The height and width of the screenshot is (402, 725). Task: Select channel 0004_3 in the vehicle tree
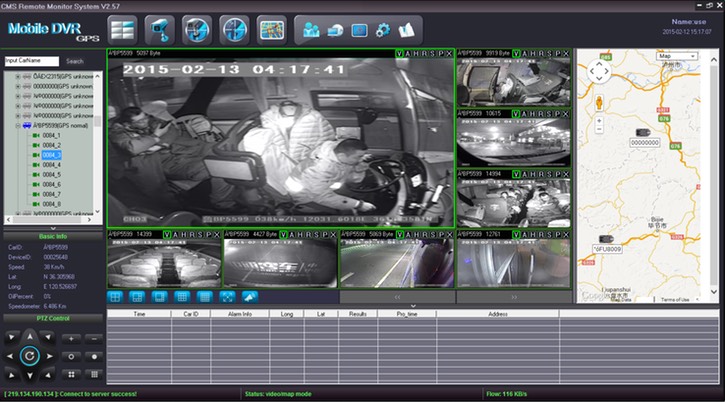(x=52, y=155)
